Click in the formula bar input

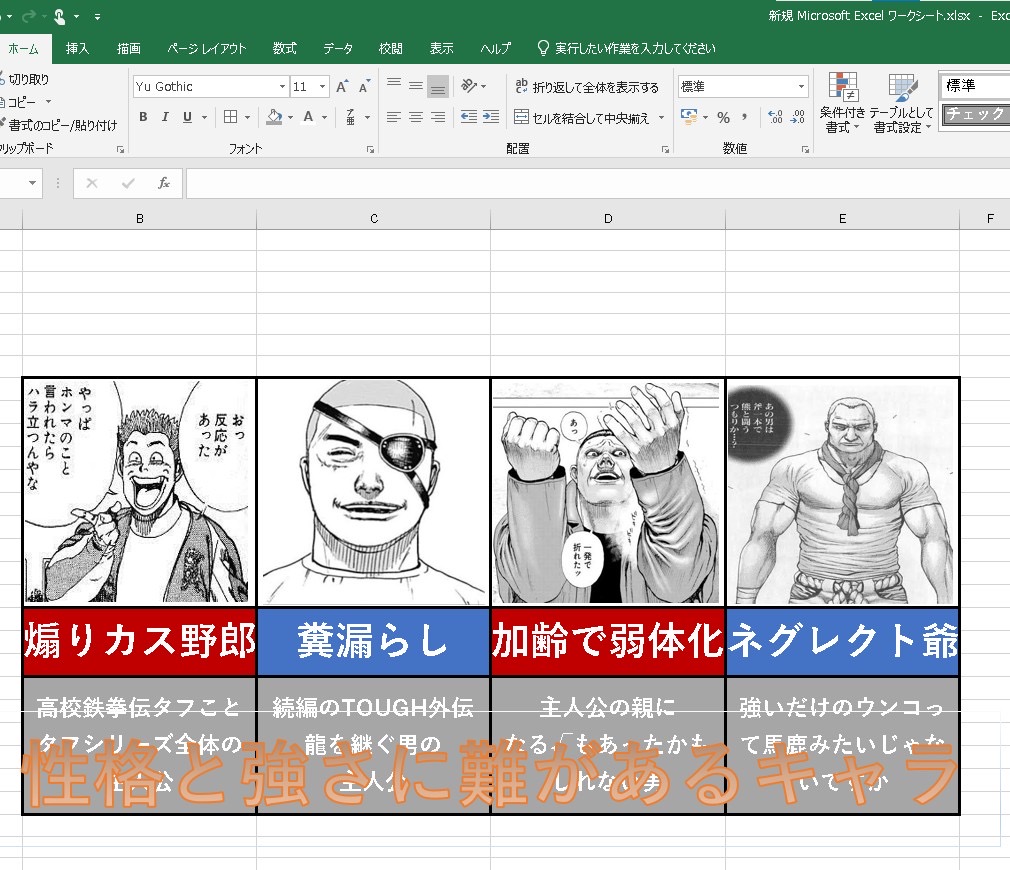[590, 183]
